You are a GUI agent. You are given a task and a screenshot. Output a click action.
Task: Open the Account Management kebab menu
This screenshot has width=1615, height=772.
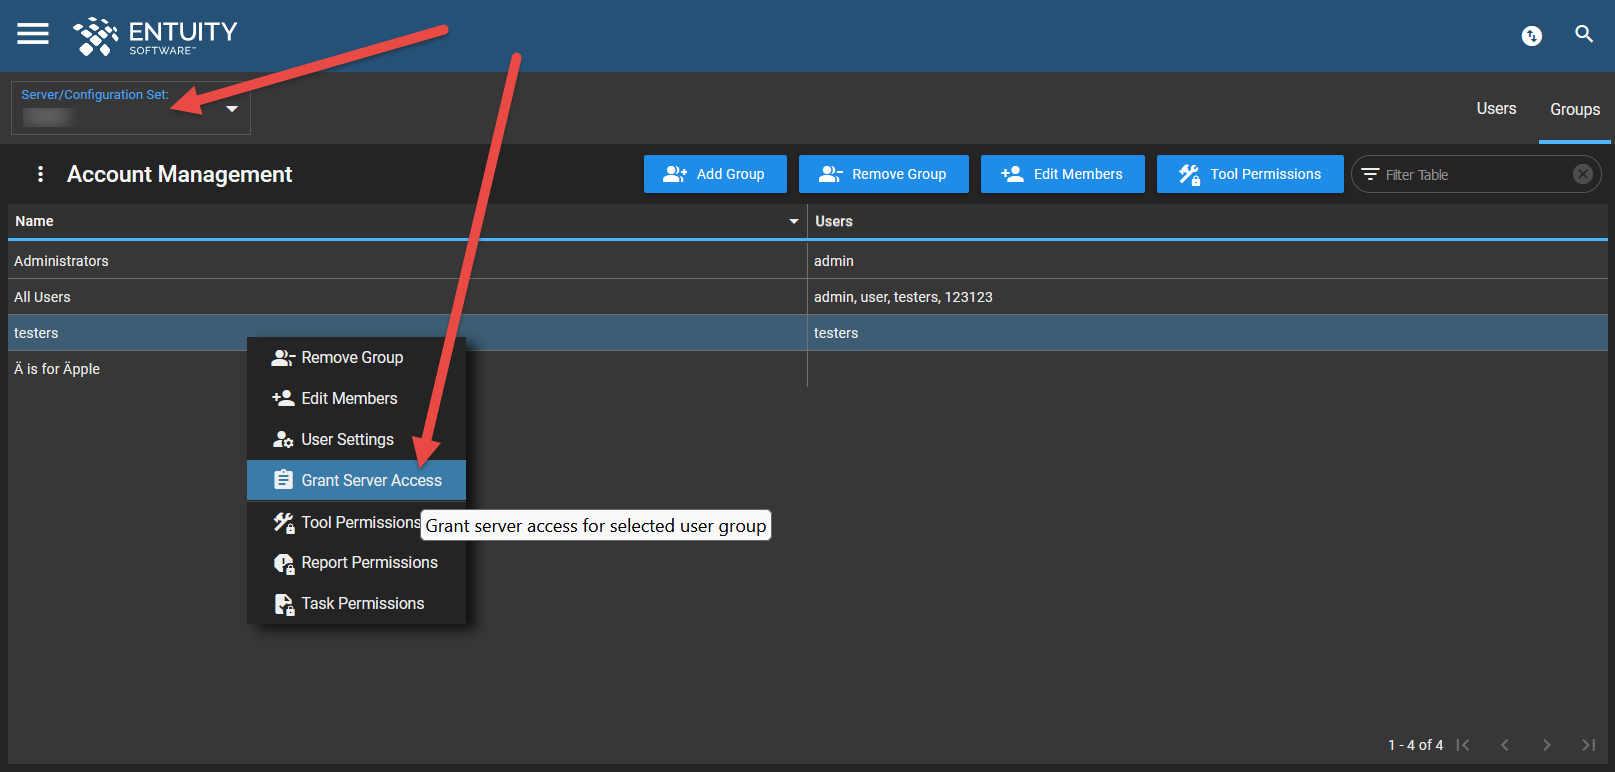[x=40, y=174]
